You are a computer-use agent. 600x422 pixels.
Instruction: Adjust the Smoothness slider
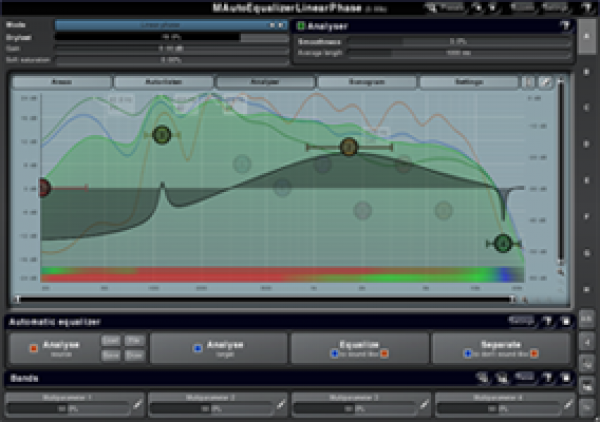coord(458,41)
